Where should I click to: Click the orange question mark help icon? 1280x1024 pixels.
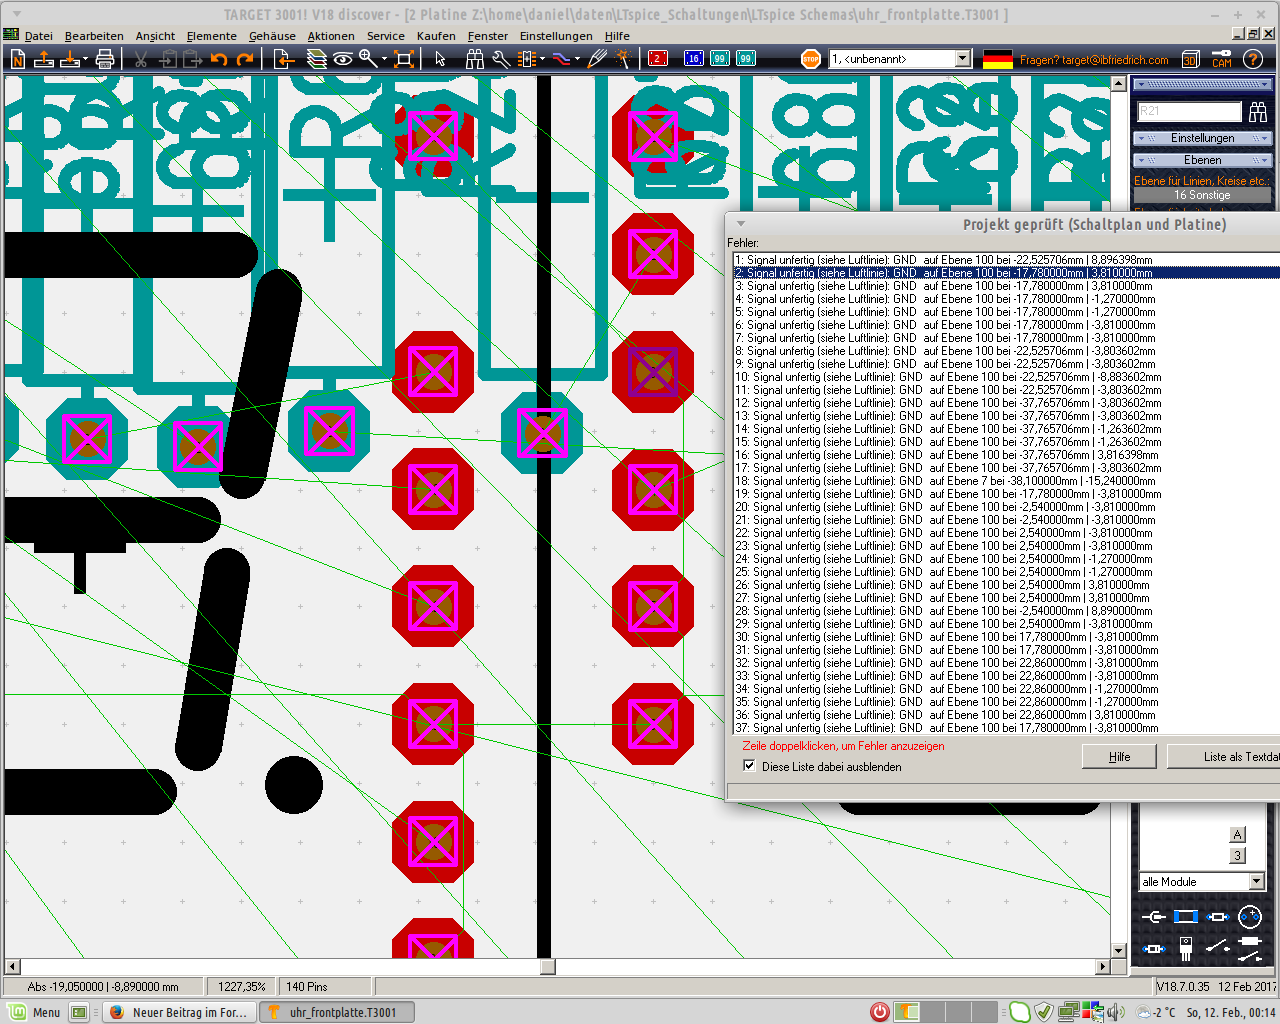pos(1253,59)
